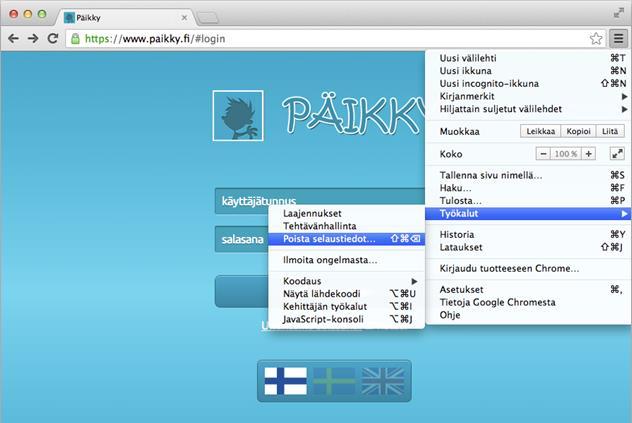Choose Uusi ikkuna
This screenshot has height=423, width=632.
coord(528,71)
